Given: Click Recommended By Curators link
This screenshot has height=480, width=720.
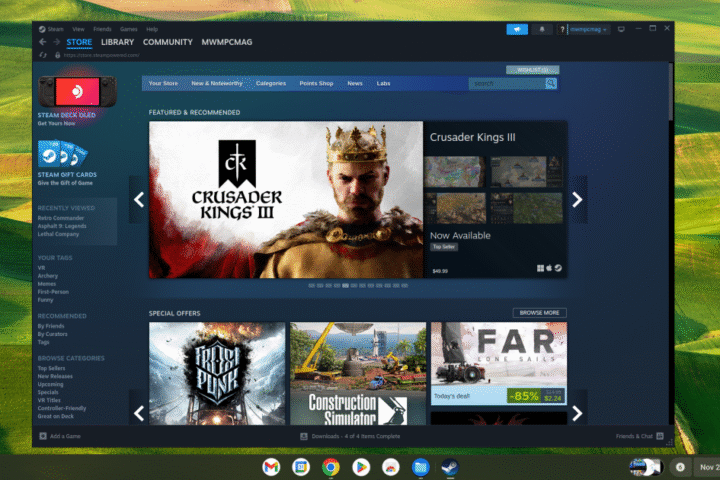Looking at the screenshot, I should [53, 334].
